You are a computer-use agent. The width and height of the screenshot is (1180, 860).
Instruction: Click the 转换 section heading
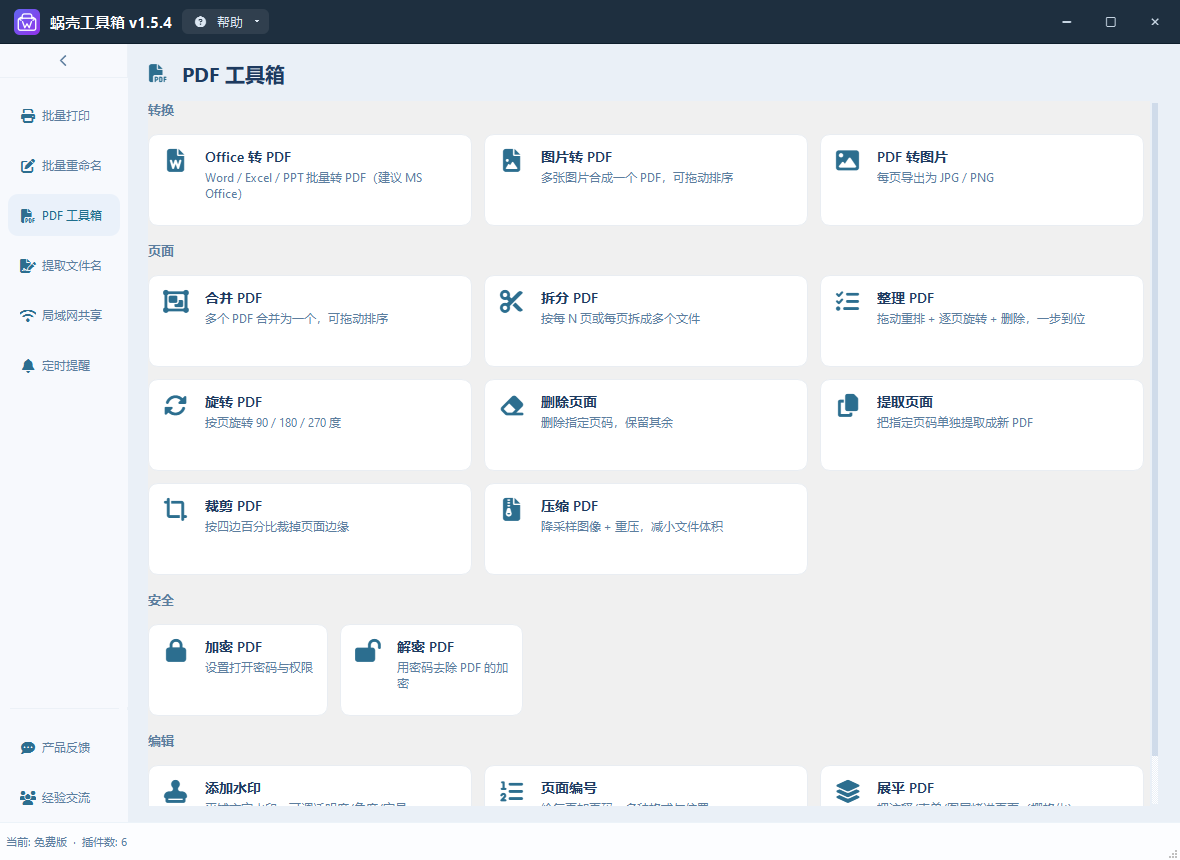(161, 111)
